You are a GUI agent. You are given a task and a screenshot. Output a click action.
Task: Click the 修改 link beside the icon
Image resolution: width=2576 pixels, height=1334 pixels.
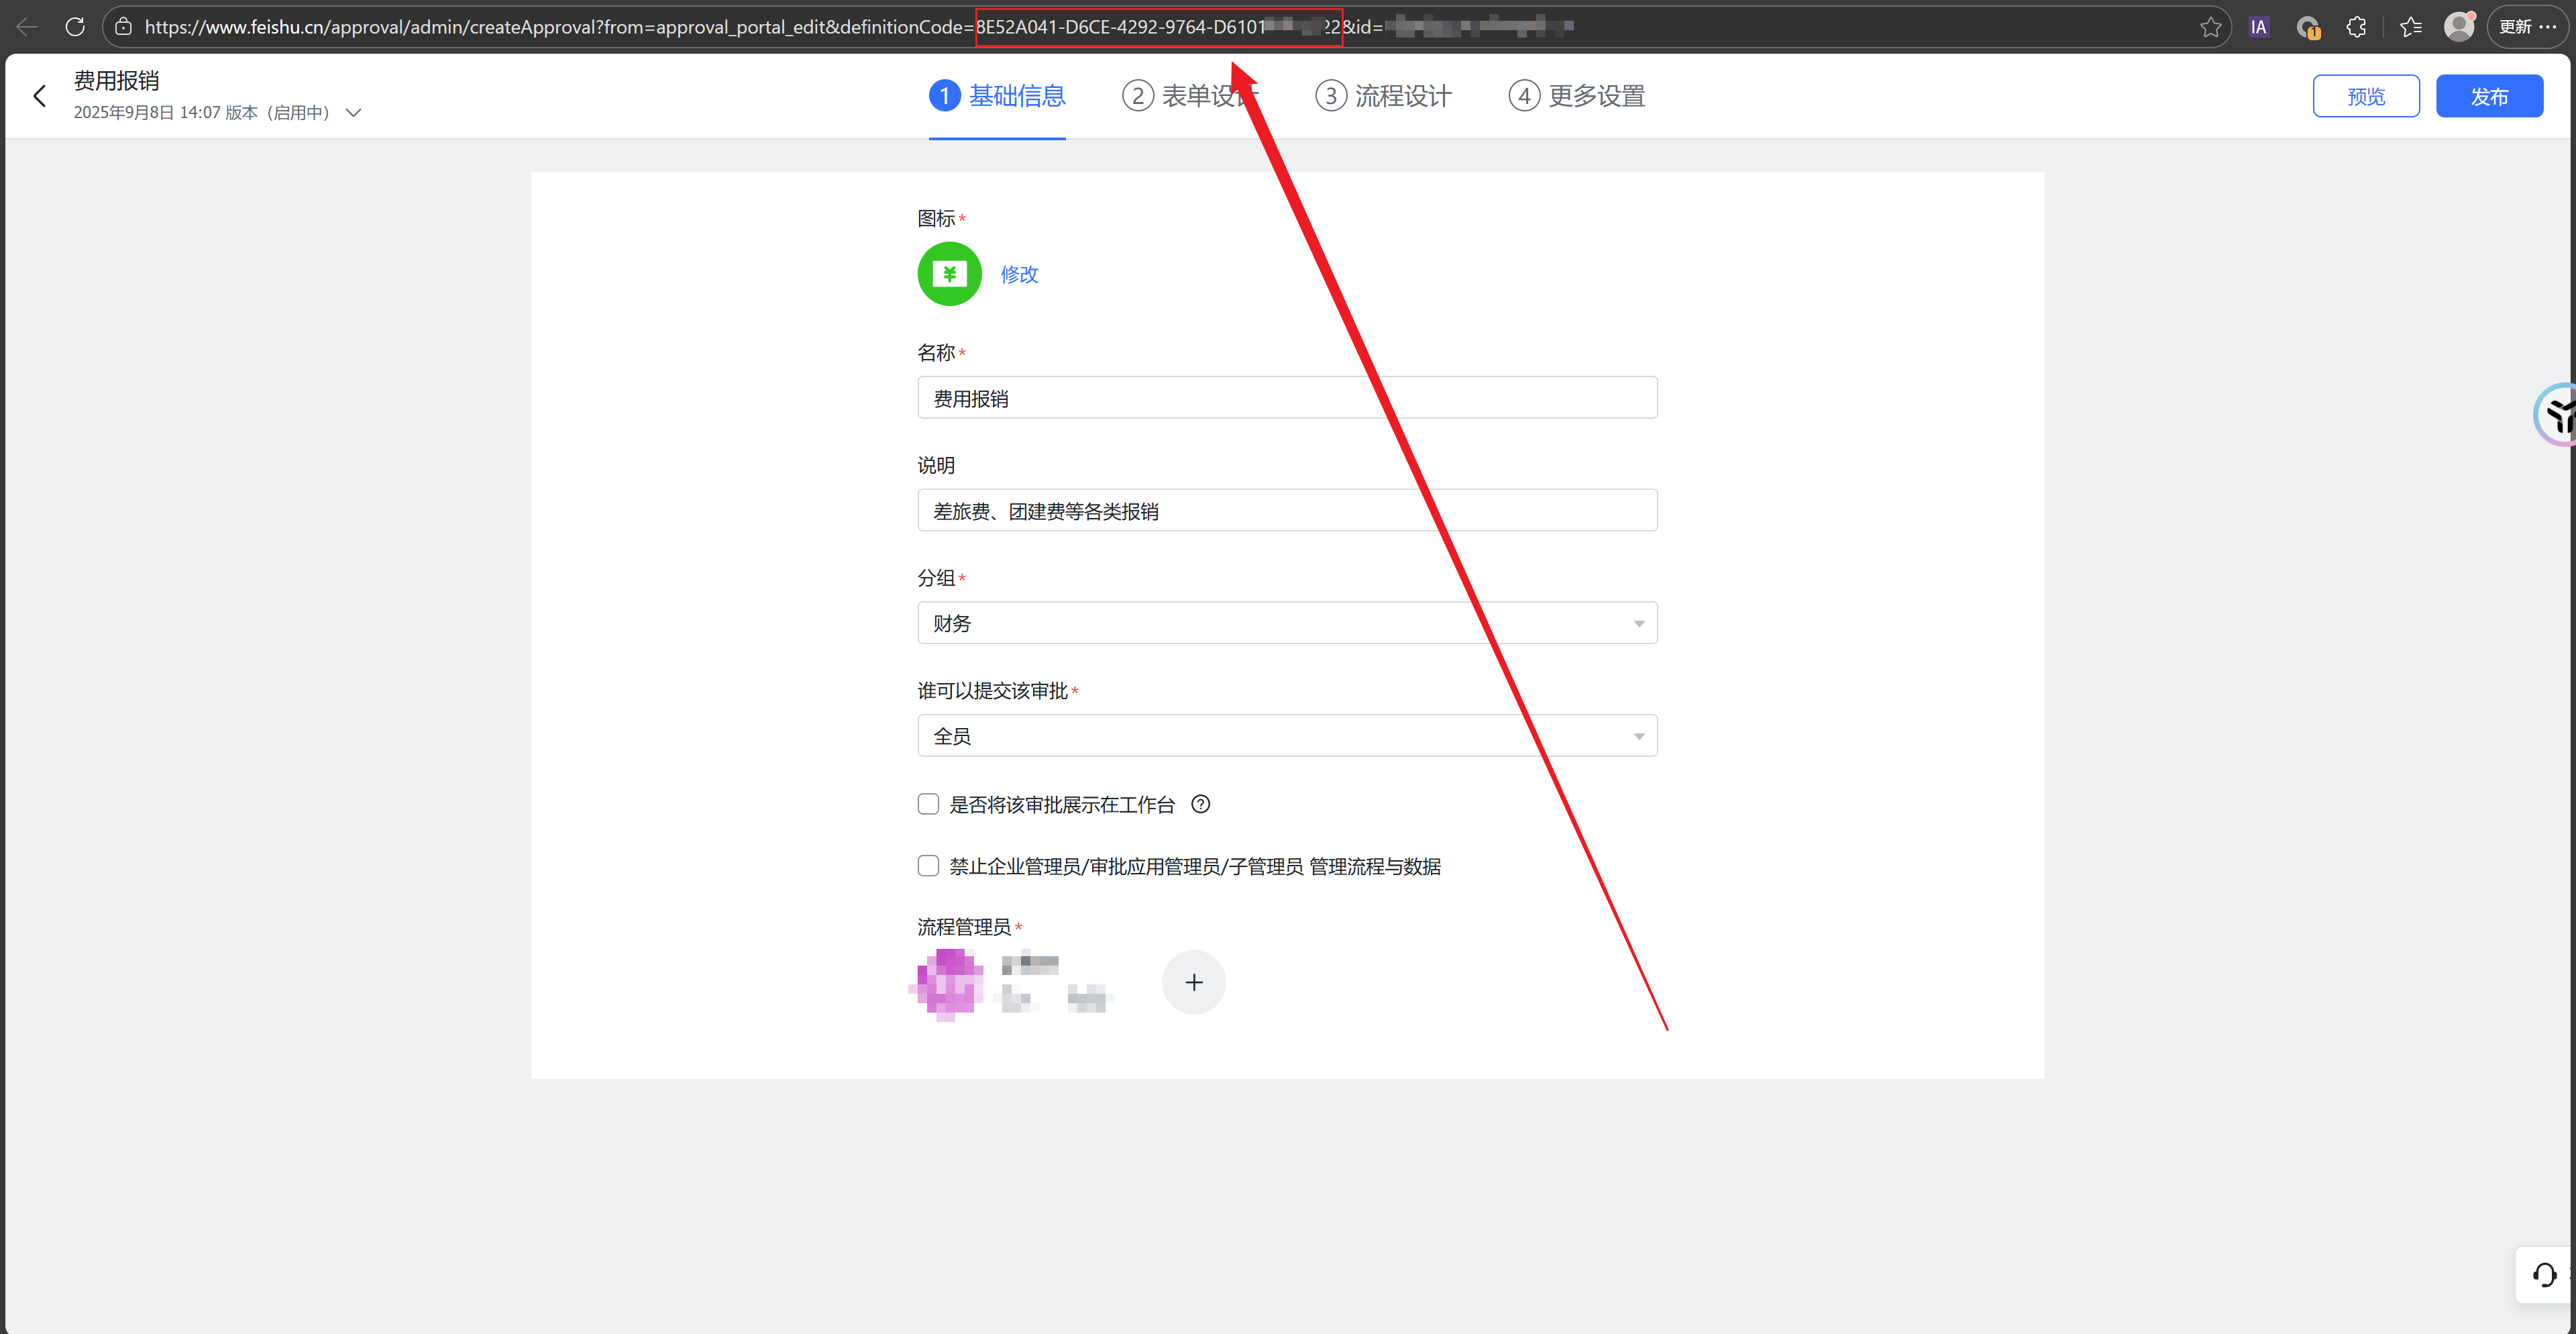point(1019,274)
